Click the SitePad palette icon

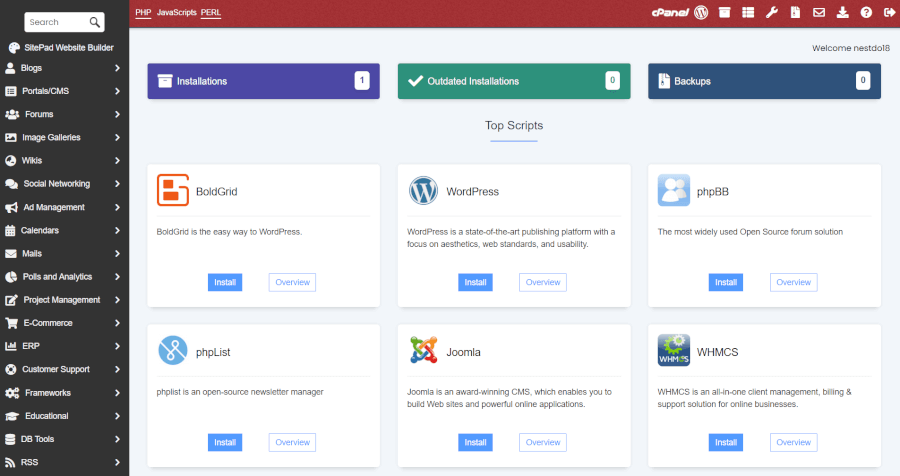tap(14, 48)
